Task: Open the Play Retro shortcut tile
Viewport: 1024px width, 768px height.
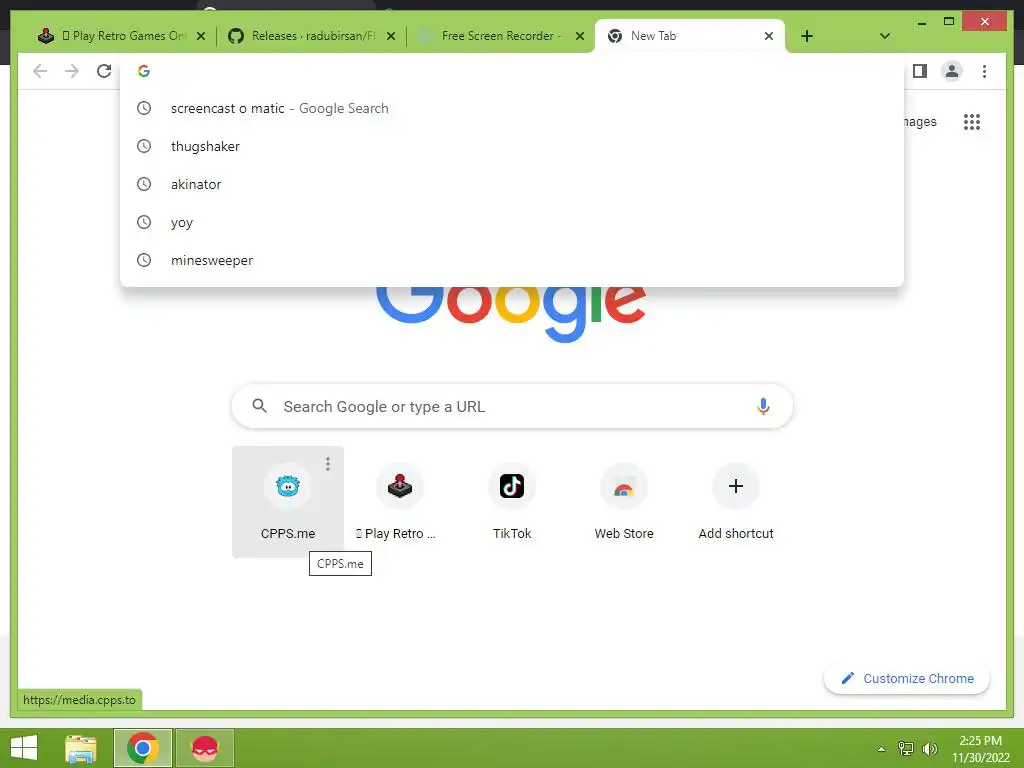Action: click(400, 502)
